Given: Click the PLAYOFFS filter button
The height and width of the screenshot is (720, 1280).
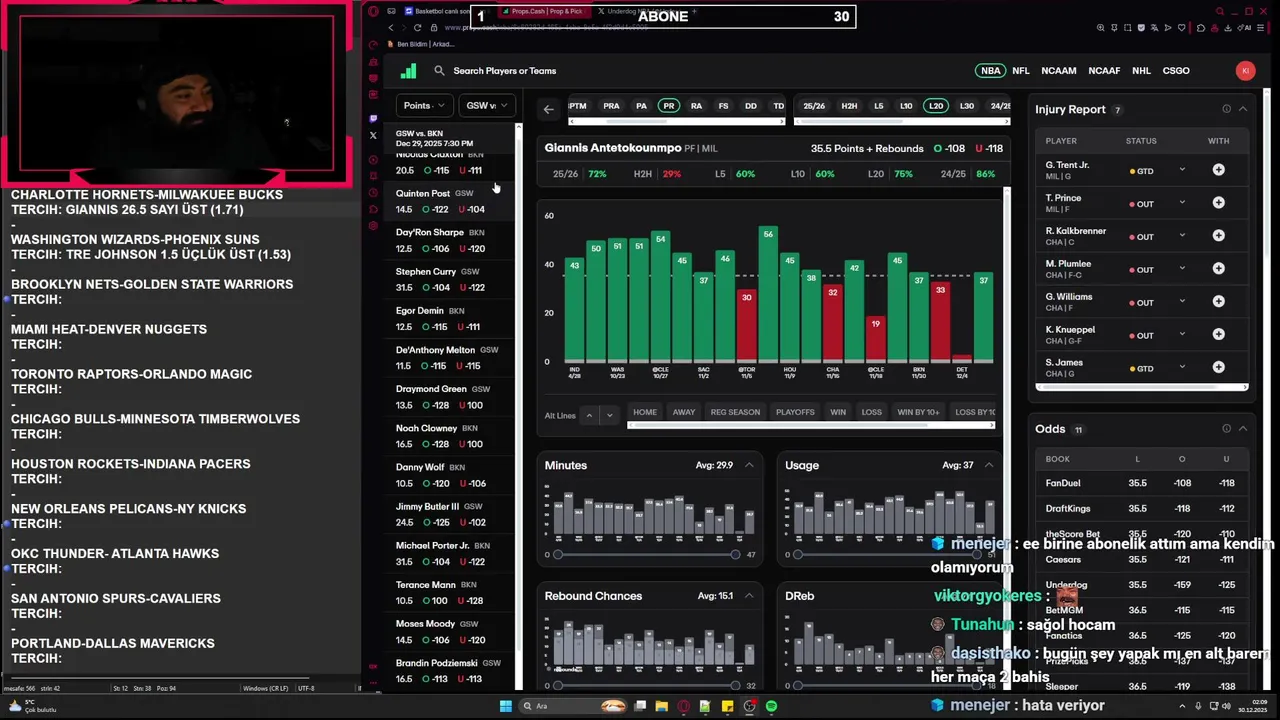Looking at the screenshot, I should pos(796,412).
